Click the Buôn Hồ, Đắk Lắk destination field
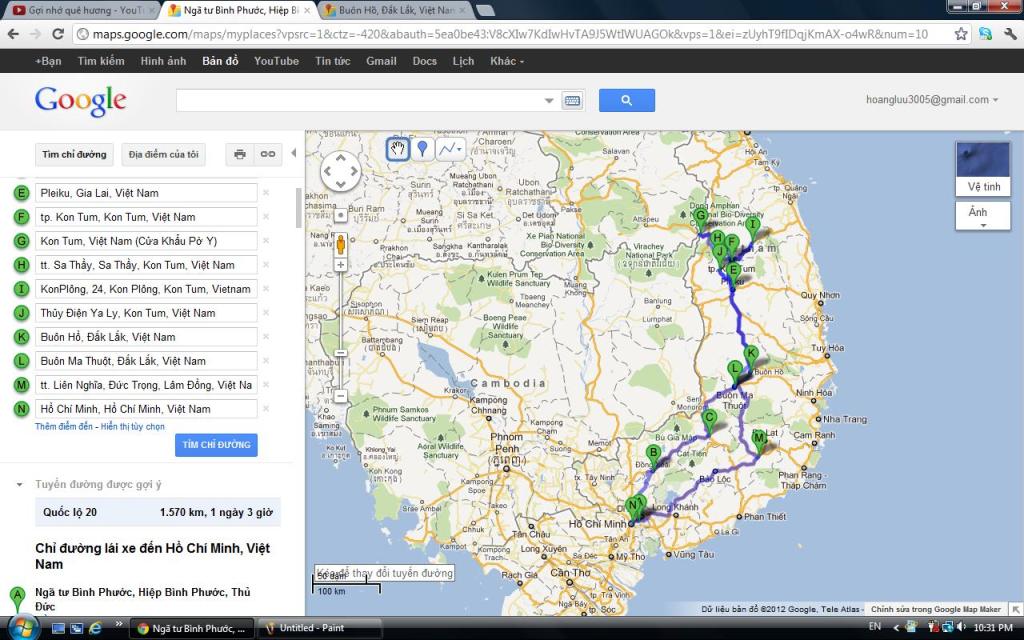Screen dimensions: 1024x640 [146, 337]
